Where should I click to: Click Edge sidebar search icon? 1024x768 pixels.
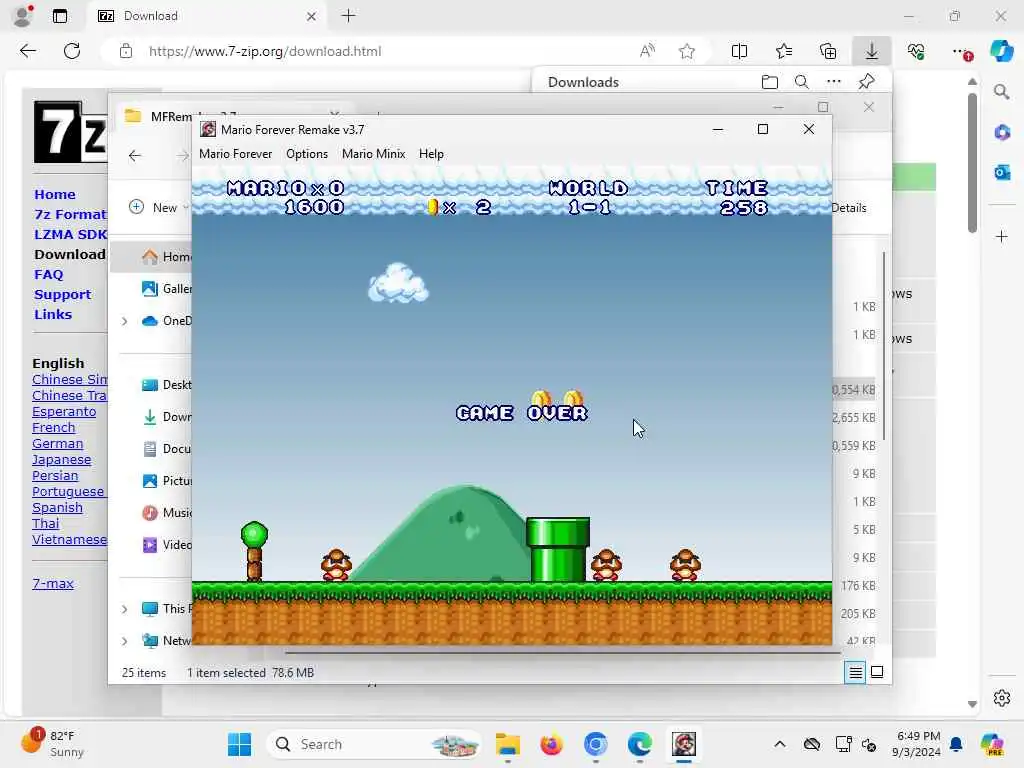tap(1001, 92)
